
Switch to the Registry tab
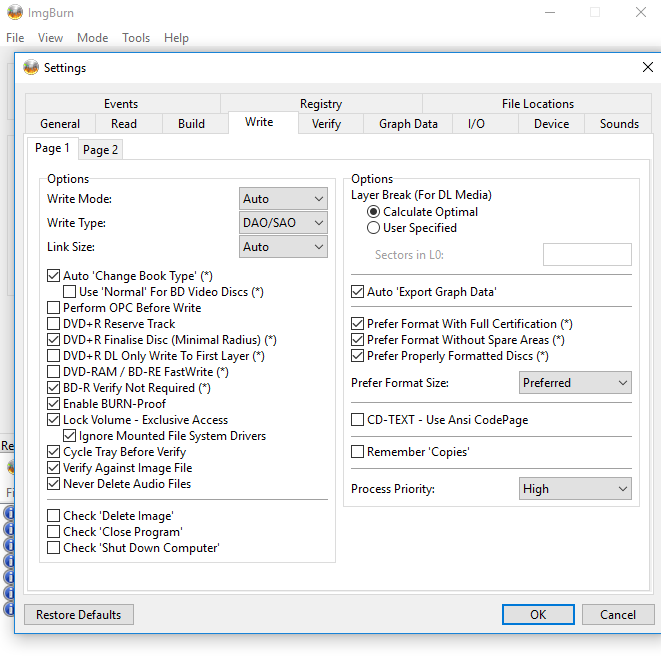click(321, 104)
